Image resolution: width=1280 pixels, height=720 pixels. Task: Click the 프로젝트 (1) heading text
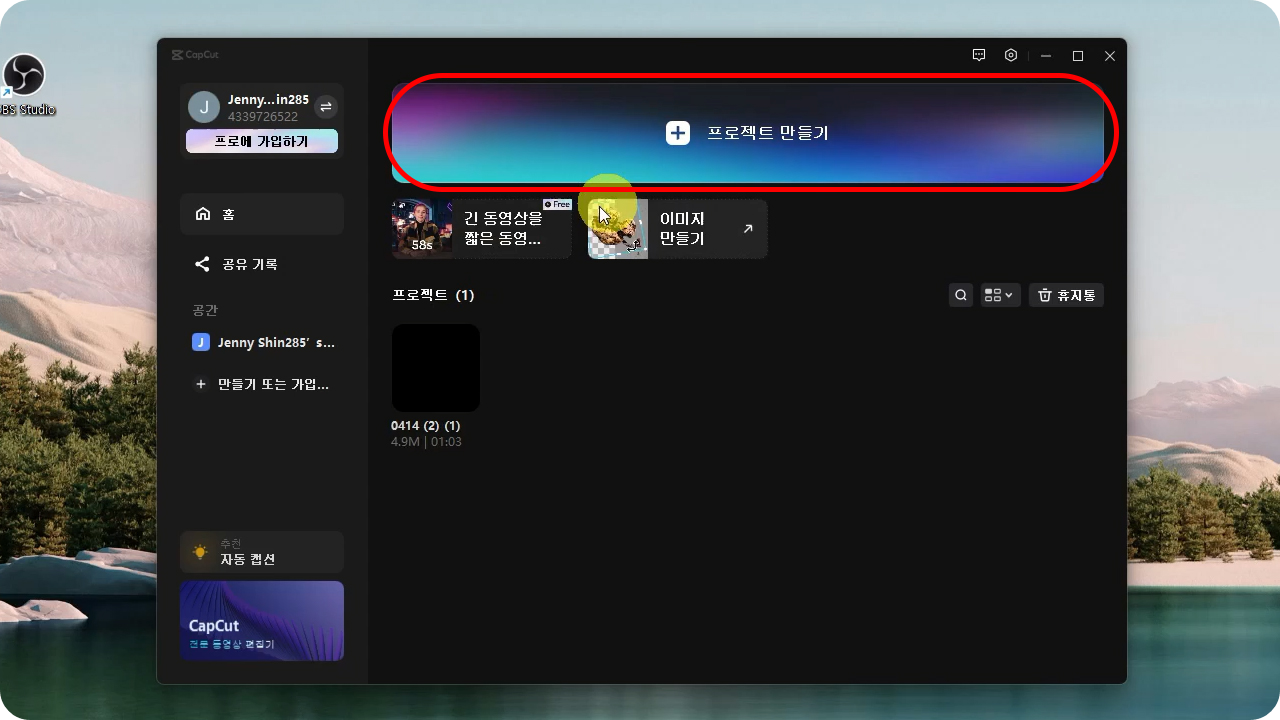[x=433, y=295]
